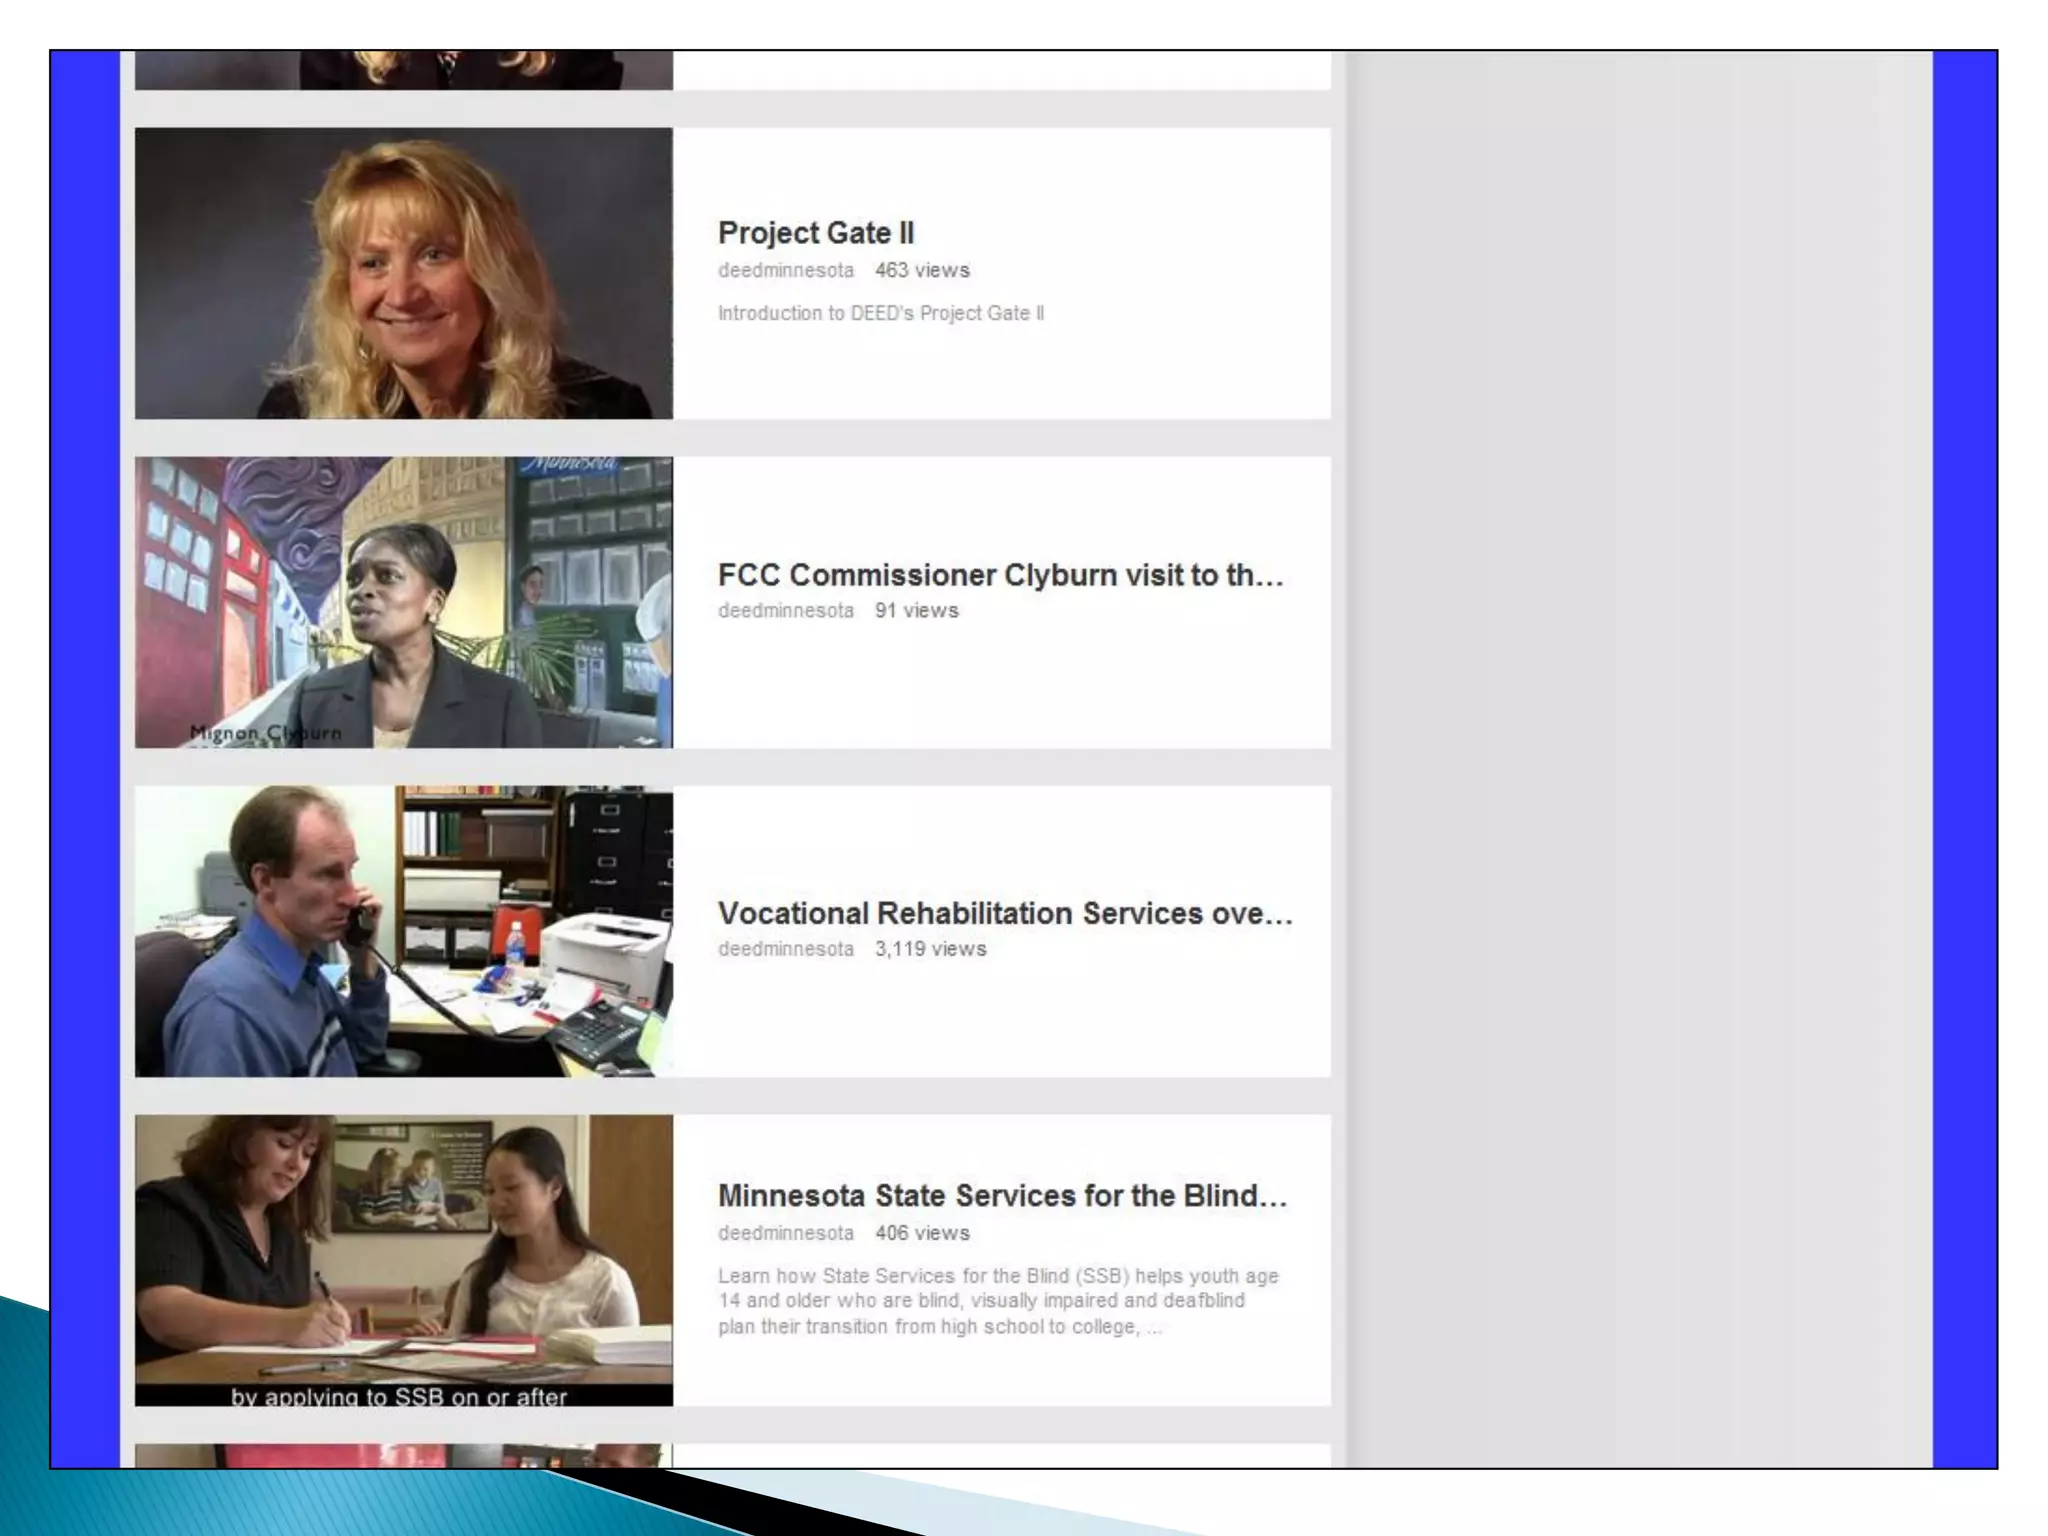Click the 3,119 views count text
The width and height of the screenshot is (2048, 1536).
[x=930, y=949]
